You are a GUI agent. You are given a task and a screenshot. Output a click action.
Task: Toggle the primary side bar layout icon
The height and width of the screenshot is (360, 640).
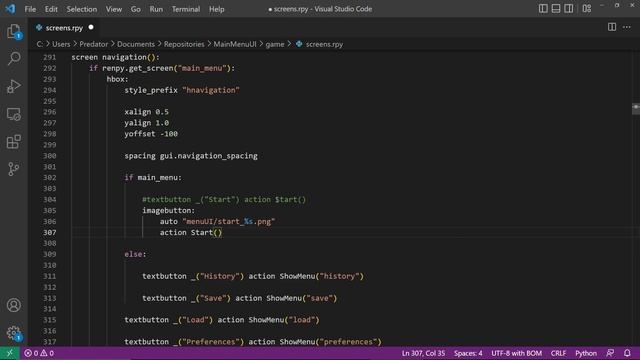pyautogui.click(x=543, y=9)
